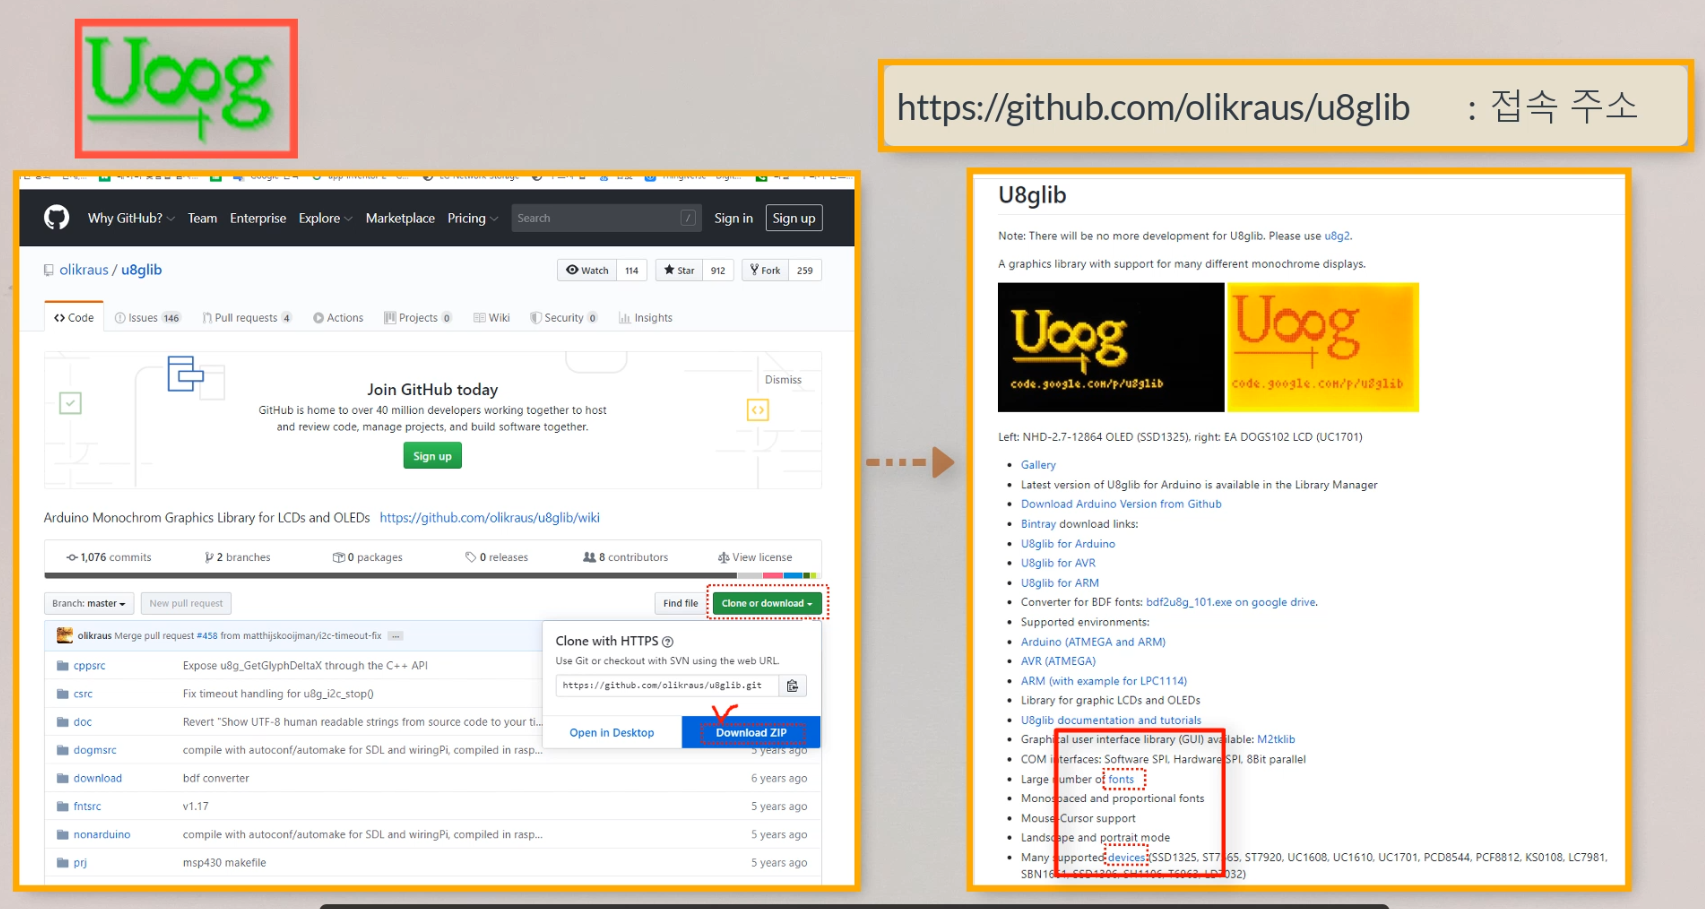Image resolution: width=1705 pixels, height=909 pixels.
Task: Click View license
Action: (x=755, y=557)
